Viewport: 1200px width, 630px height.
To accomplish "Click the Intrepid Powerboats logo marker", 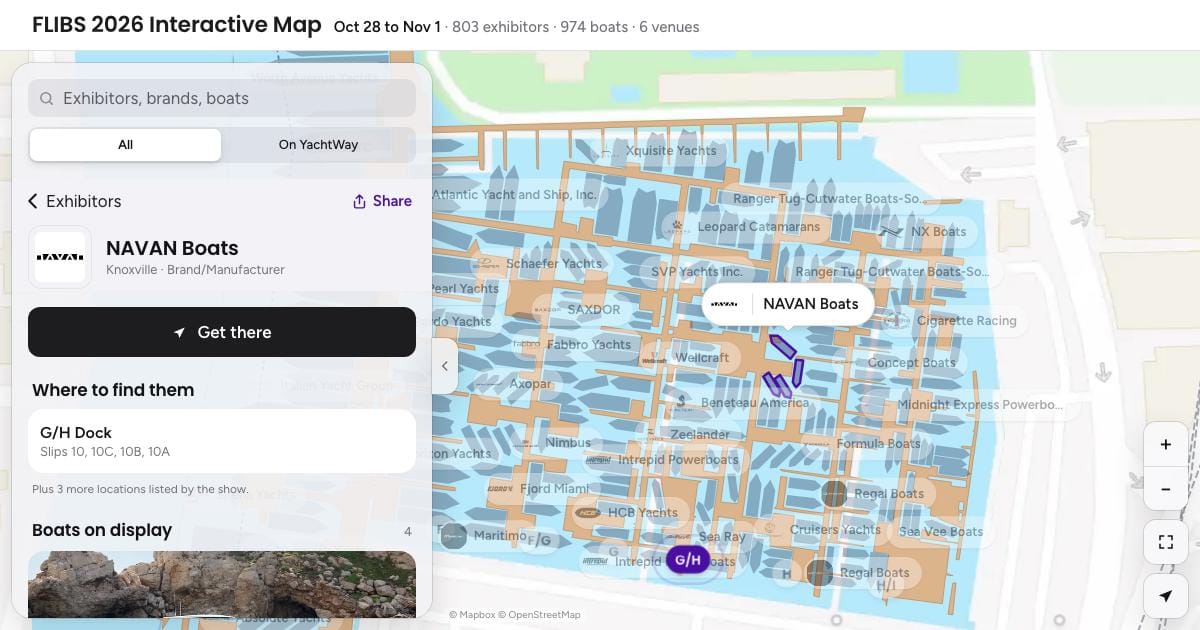I will (x=598, y=461).
